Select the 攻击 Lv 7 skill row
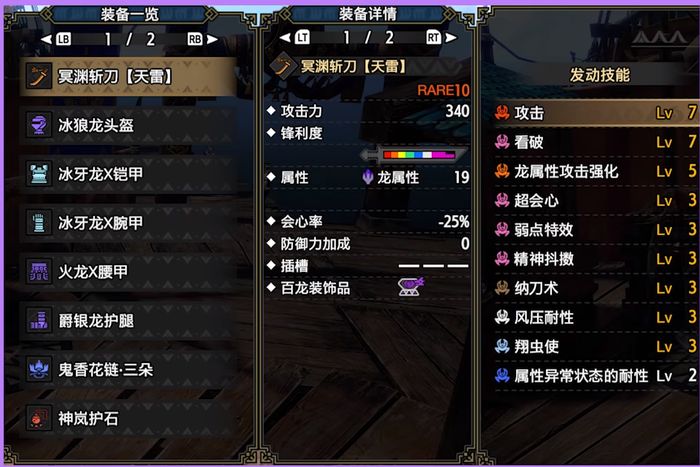 pyautogui.click(x=596, y=113)
